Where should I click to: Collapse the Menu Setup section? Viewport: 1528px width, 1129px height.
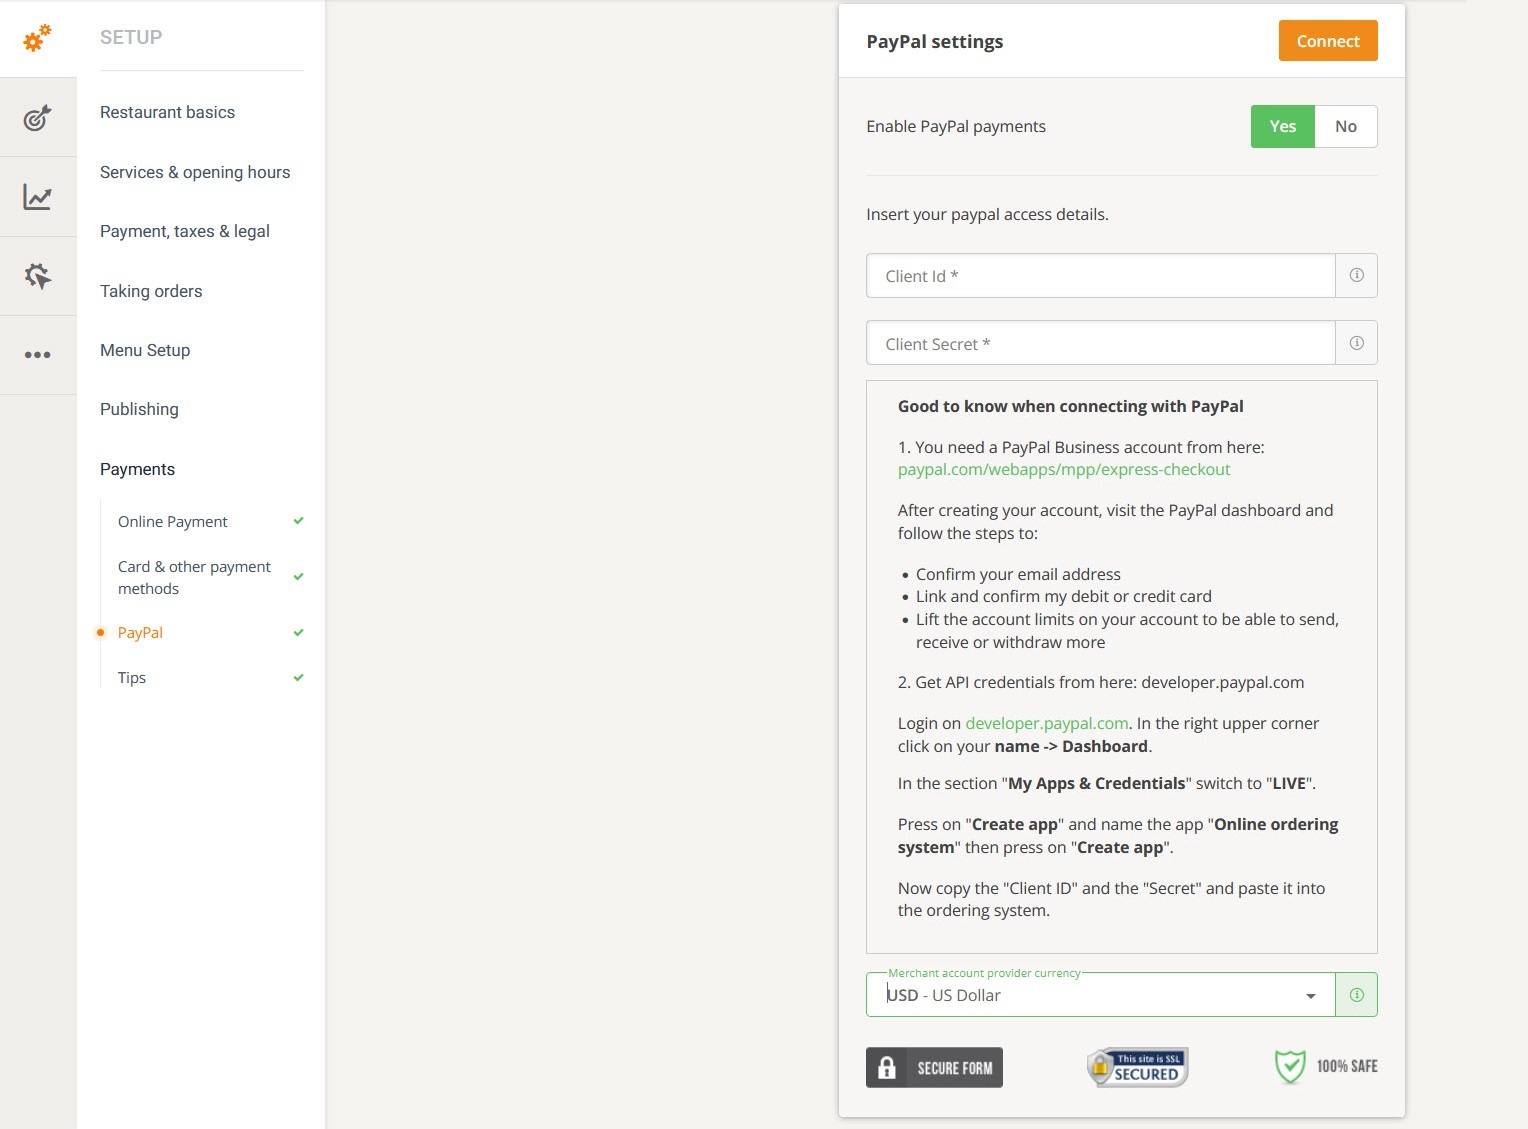144,350
